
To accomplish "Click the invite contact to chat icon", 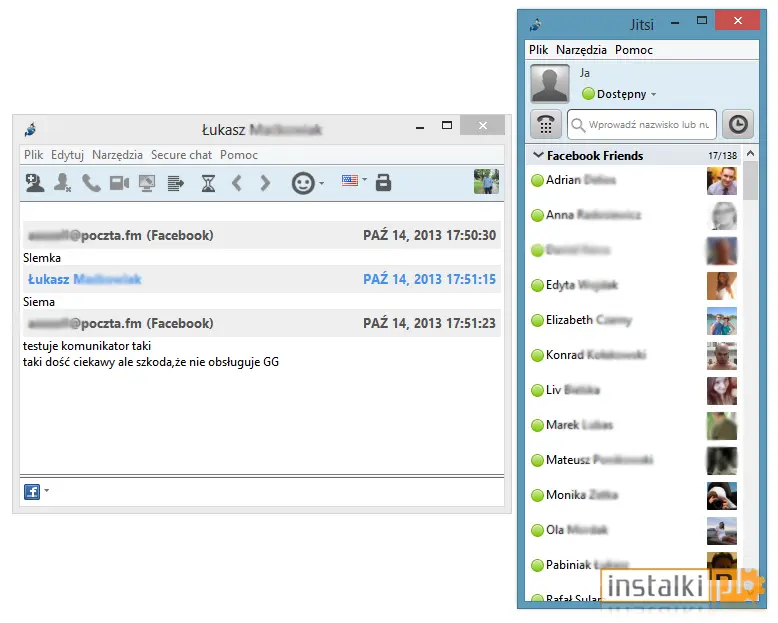I will tap(35, 183).
